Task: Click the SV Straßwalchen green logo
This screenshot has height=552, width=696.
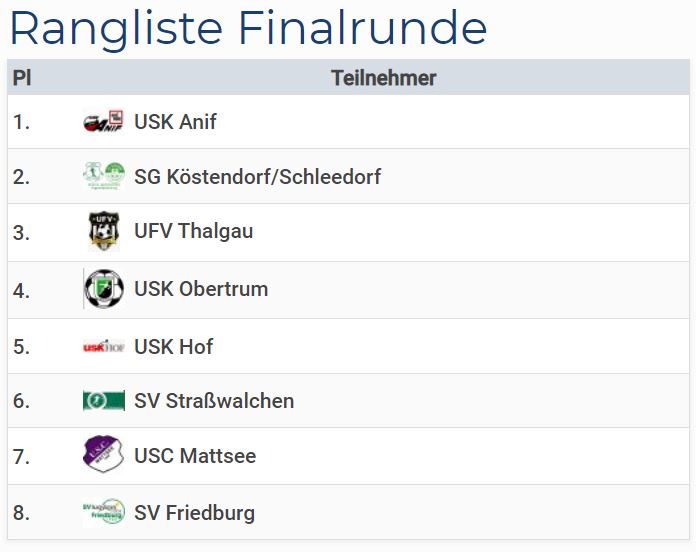Action: pos(103,401)
